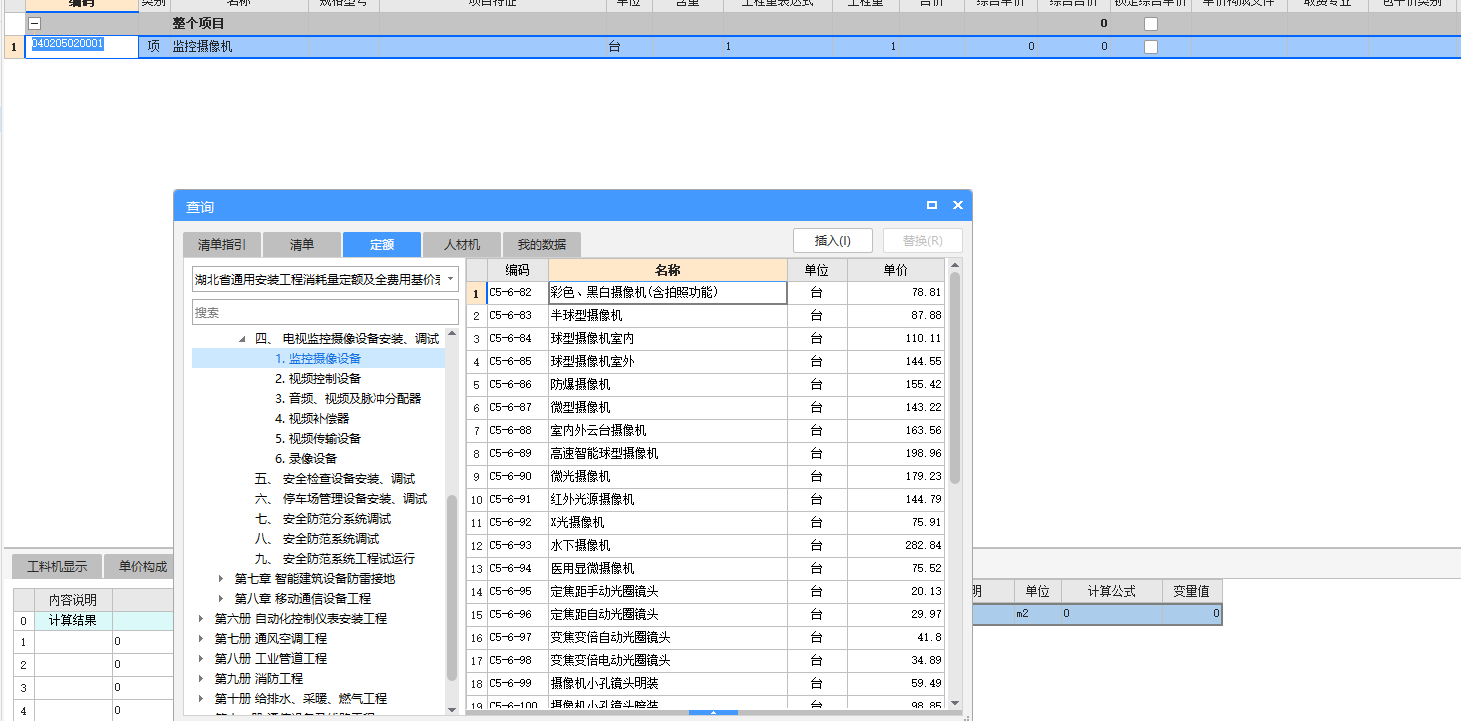1461x721 pixels.
Task: Click the 监控摄像机 name cell in main grid
Action: [x=239, y=47]
